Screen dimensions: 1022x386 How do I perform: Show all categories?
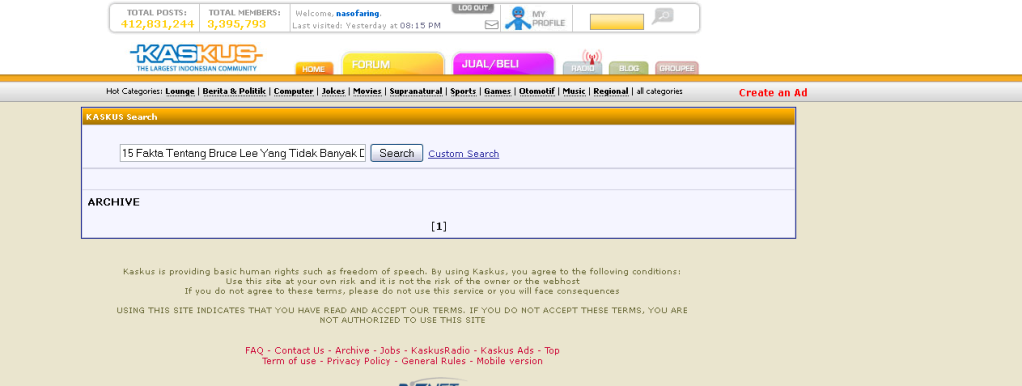pos(660,91)
